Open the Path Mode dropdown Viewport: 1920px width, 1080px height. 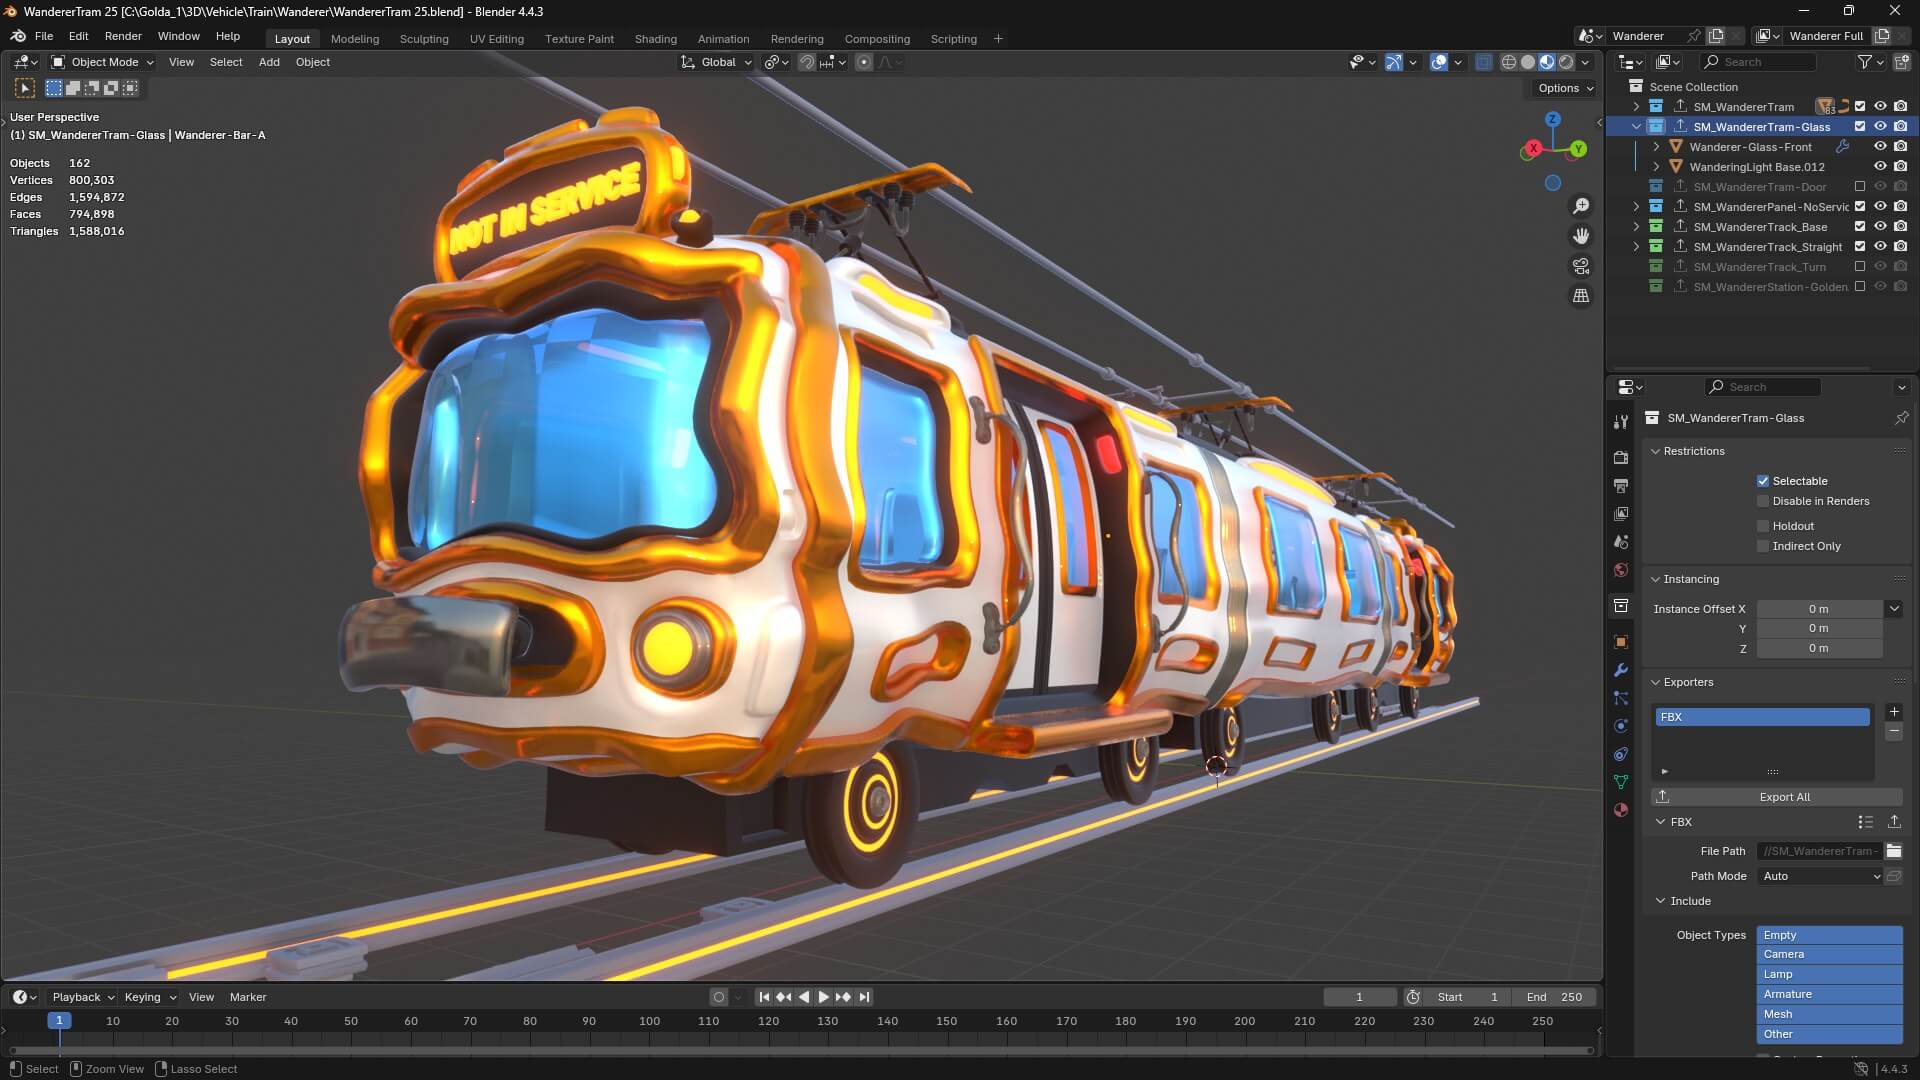(1818, 876)
